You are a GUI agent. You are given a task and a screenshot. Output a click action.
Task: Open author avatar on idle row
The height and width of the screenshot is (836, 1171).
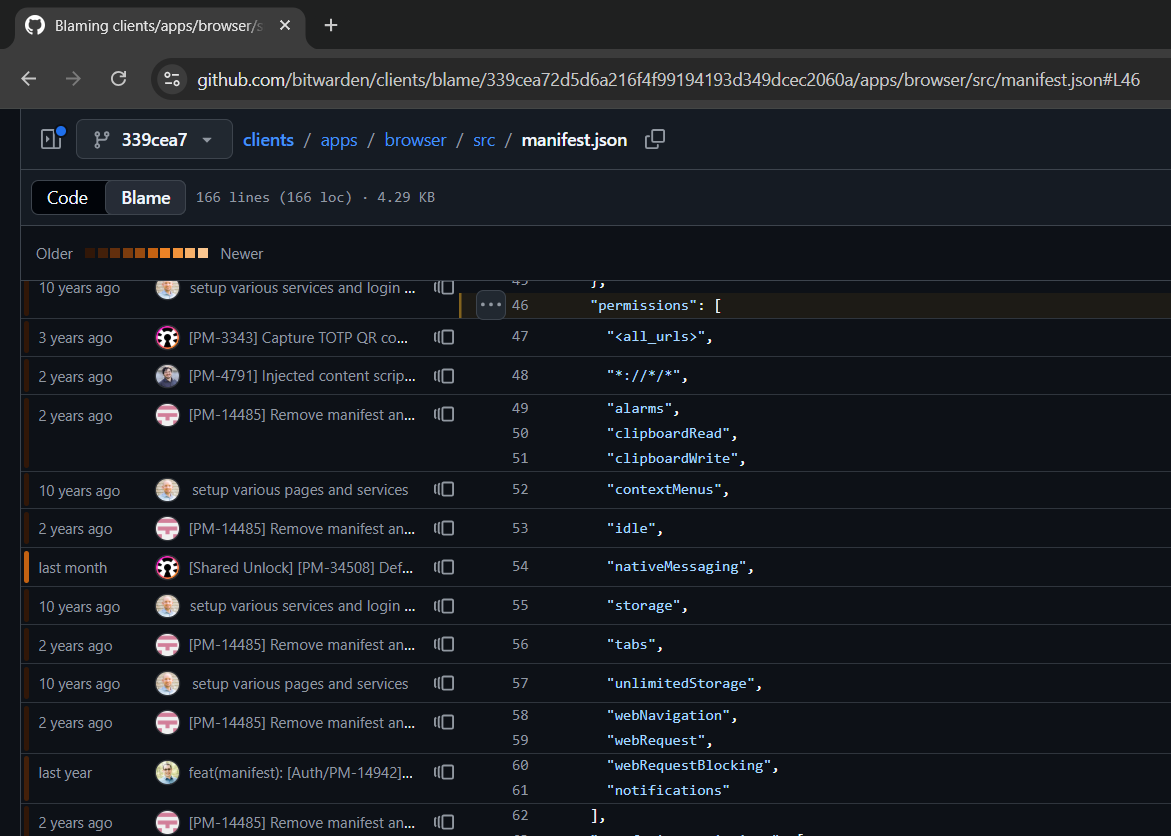click(167, 528)
